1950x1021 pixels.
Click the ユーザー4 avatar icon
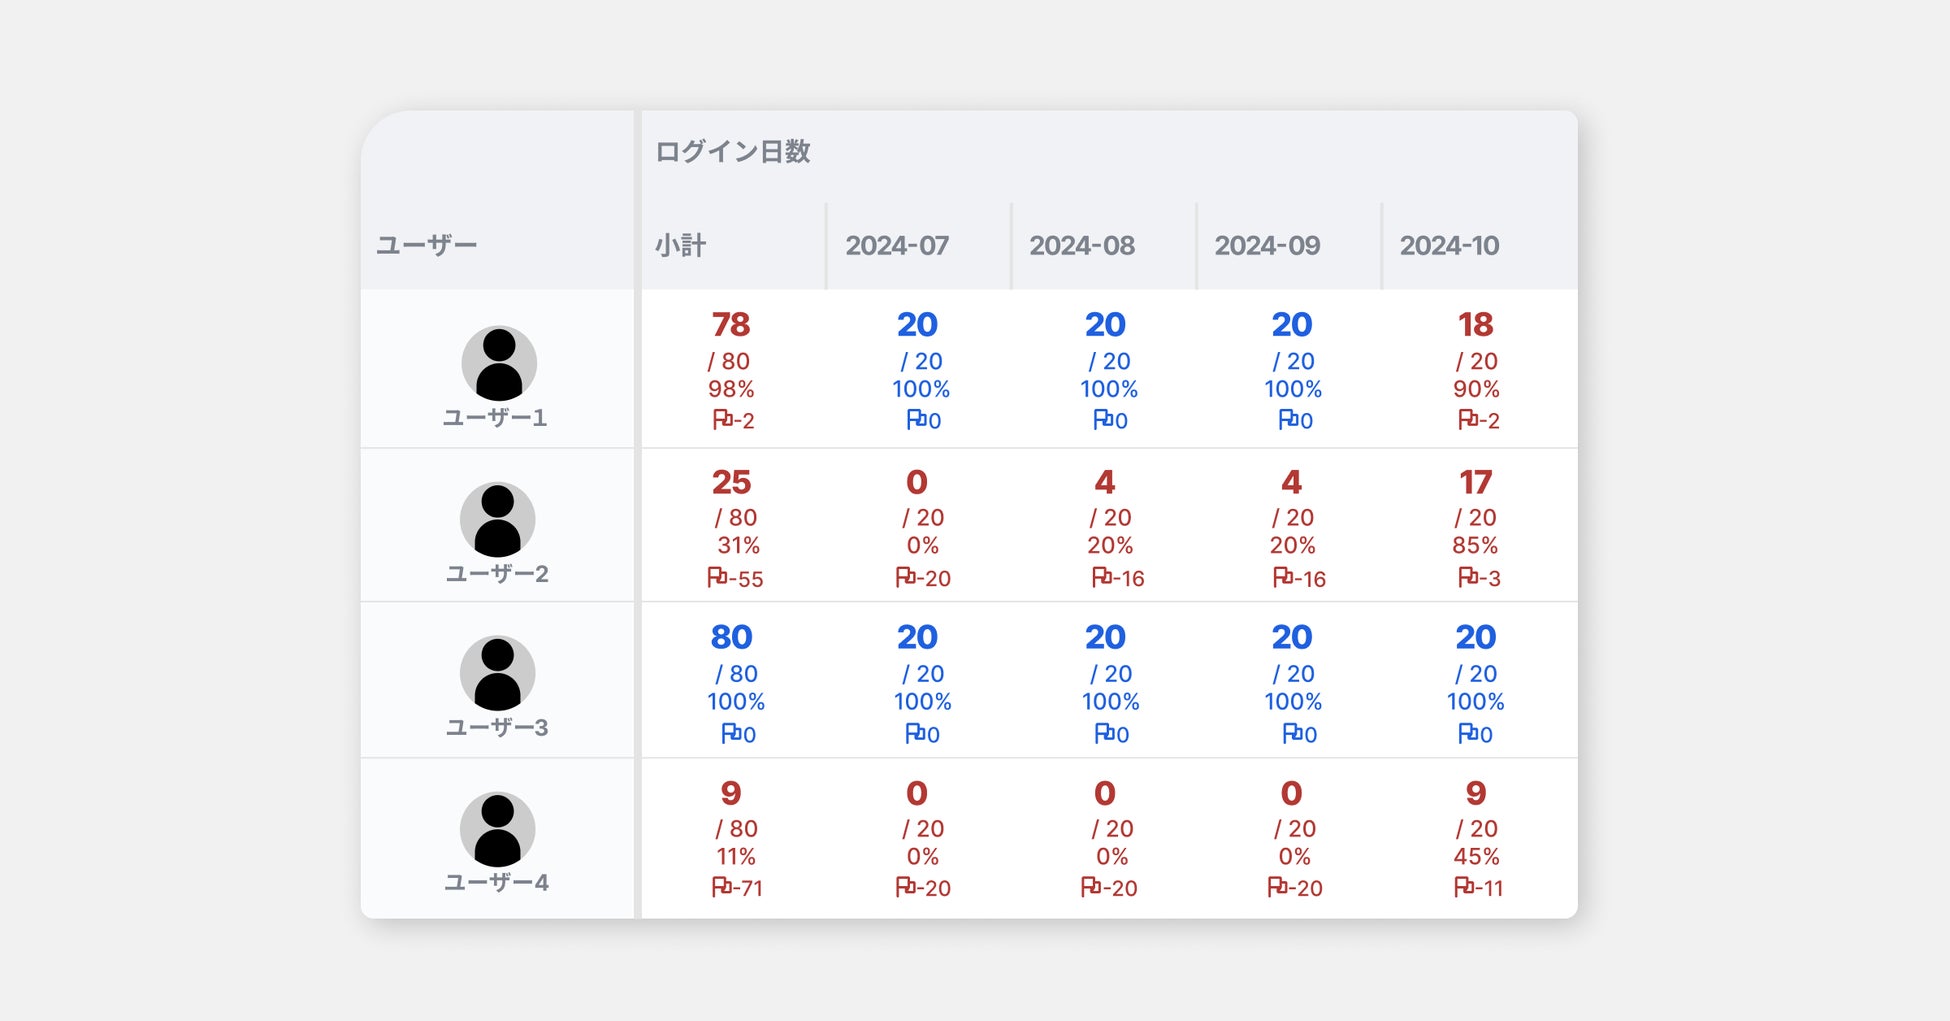[x=497, y=829]
